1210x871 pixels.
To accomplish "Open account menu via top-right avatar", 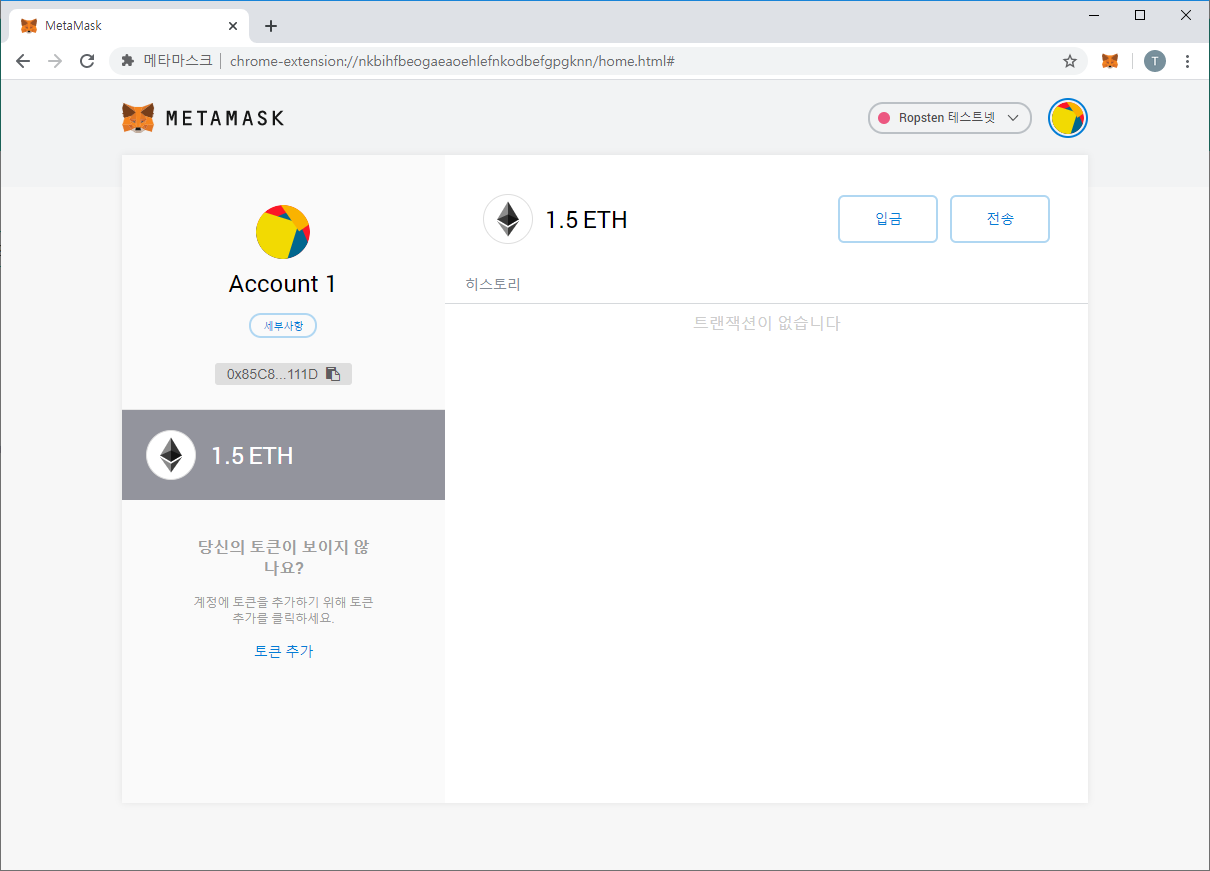I will (1067, 118).
